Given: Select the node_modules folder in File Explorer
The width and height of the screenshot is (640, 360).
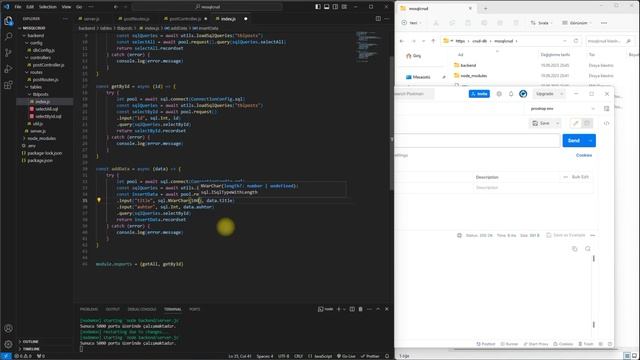Looking at the screenshot, I should click(473, 76).
